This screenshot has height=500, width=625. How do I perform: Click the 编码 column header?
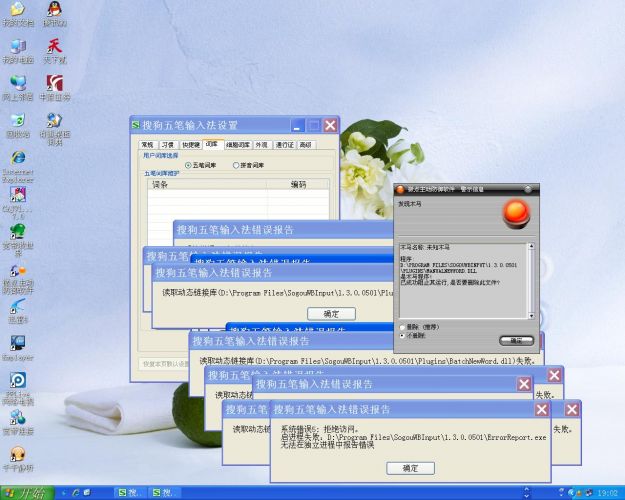[x=299, y=185]
